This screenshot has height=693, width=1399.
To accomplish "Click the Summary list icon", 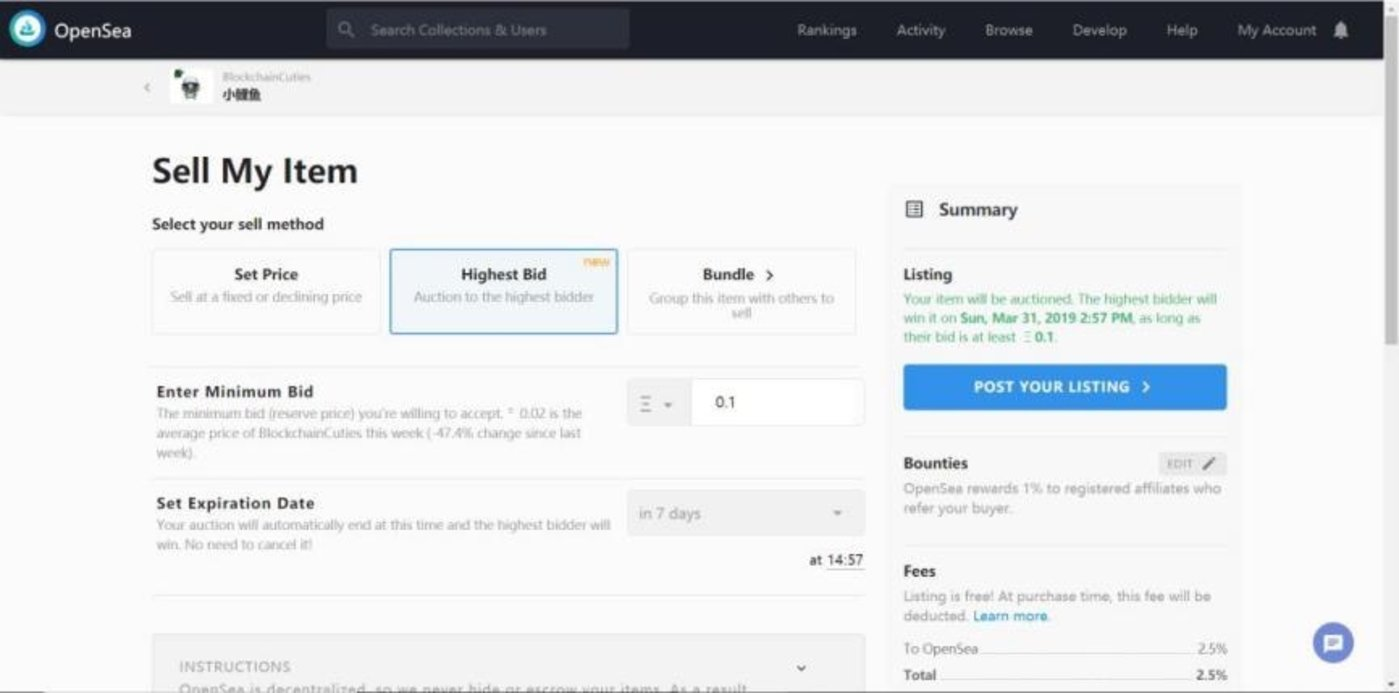I will (913, 209).
